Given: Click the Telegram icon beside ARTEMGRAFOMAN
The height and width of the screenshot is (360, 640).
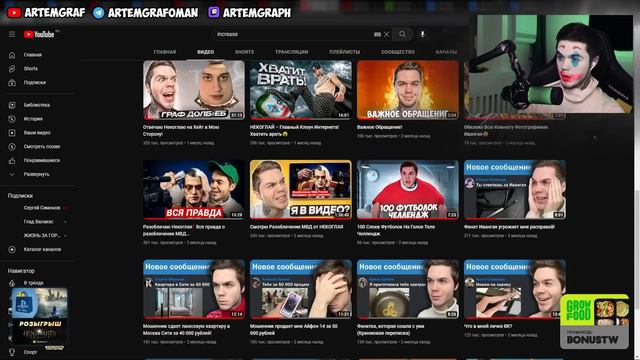Looking at the screenshot, I should tap(98, 13).
